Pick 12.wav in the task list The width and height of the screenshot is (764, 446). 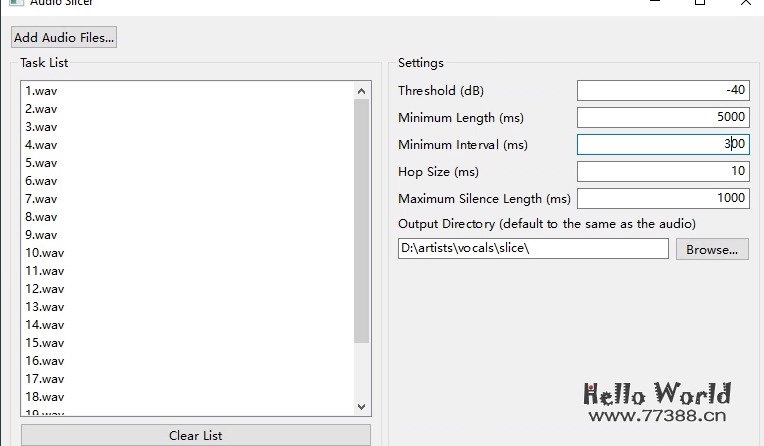pos(45,289)
